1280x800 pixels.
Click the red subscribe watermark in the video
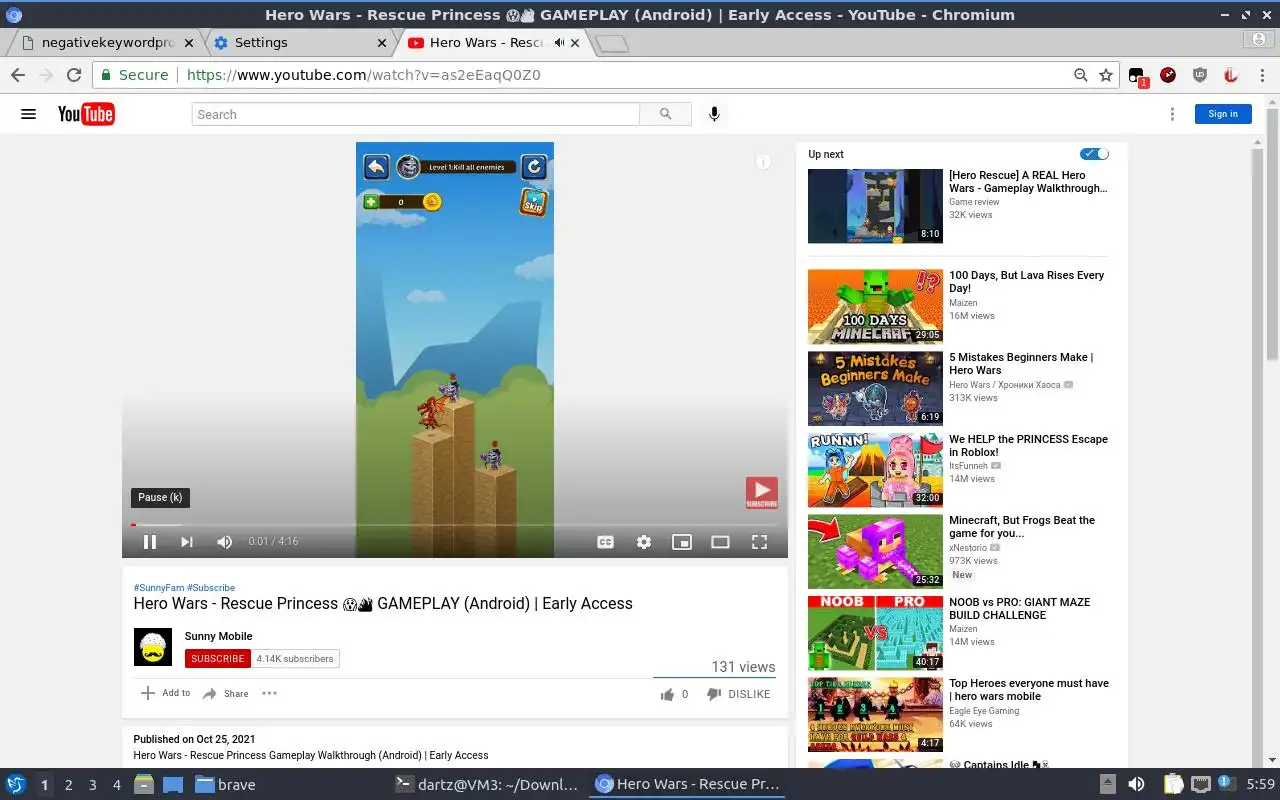click(x=761, y=493)
